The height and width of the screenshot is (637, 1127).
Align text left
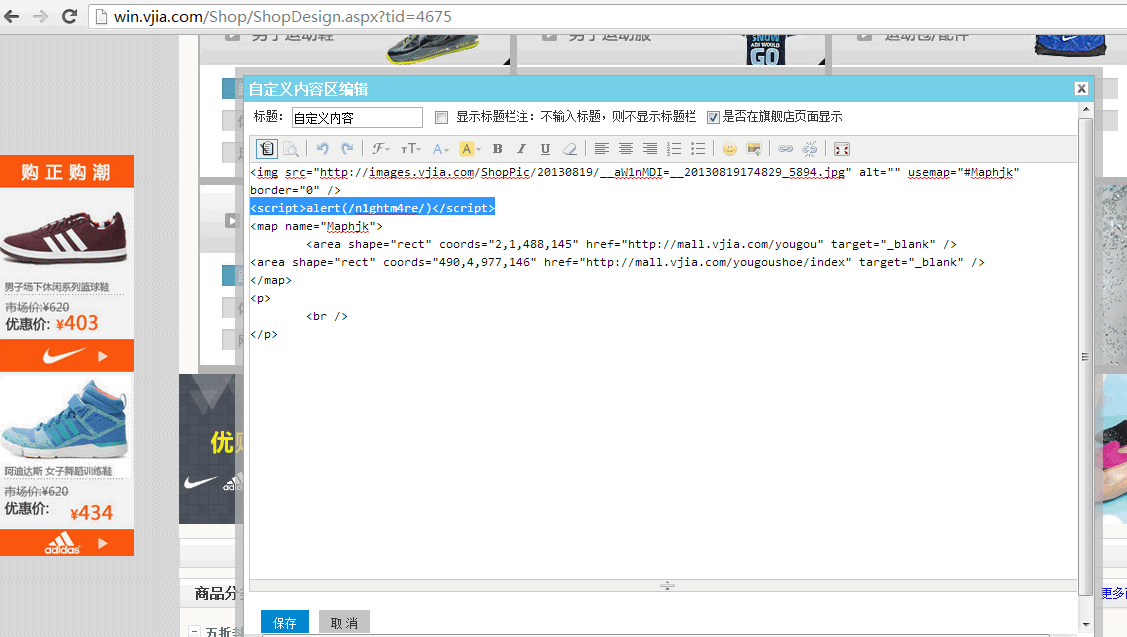click(x=602, y=149)
